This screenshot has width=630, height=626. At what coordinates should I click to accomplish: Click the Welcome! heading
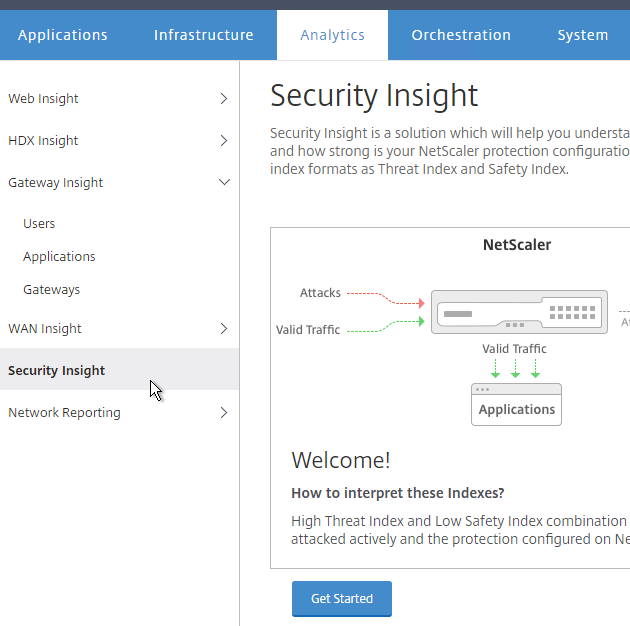pos(341,460)
